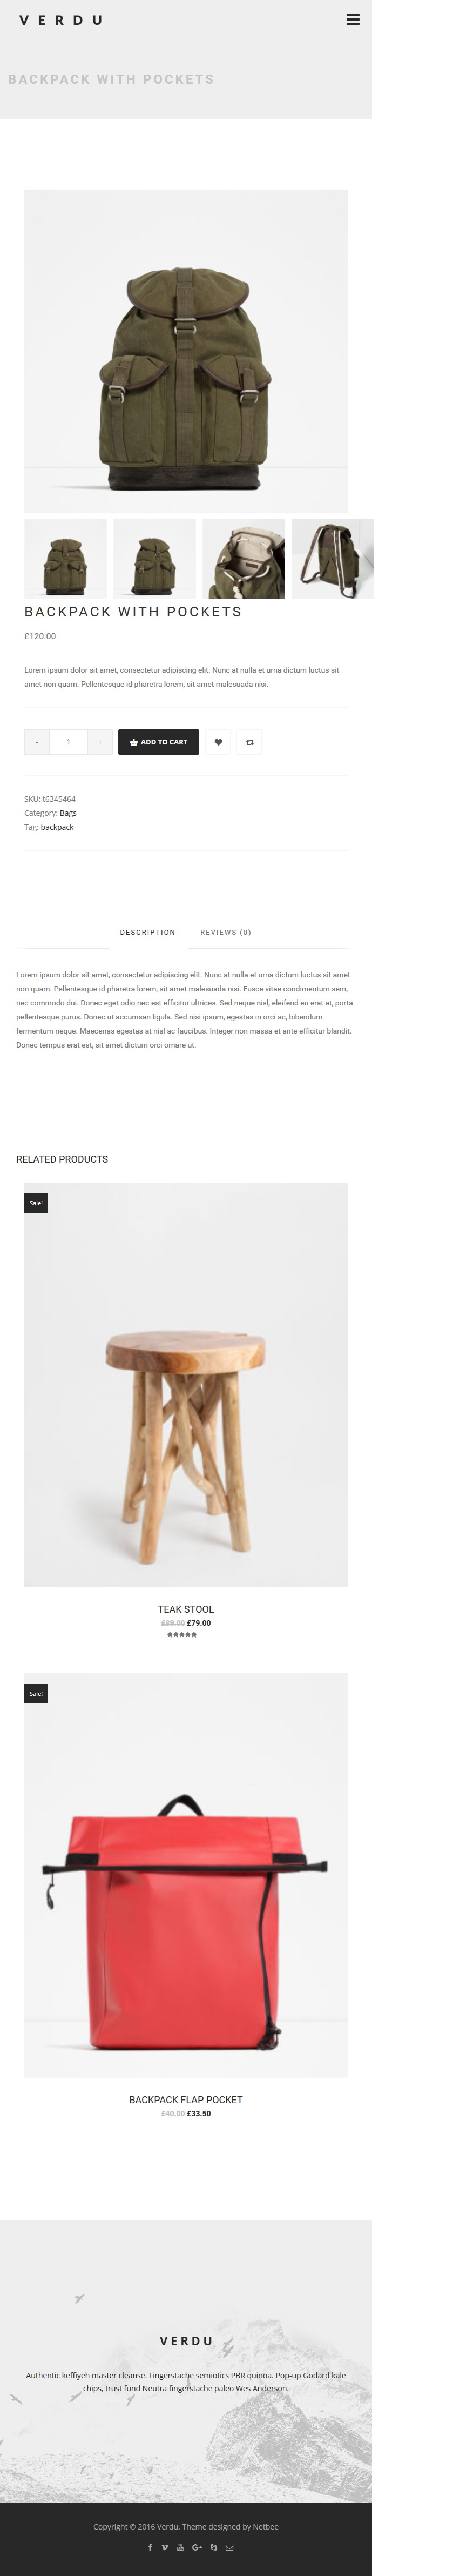Viewport: 453px width, 2576px height.
Task: Select the Description tab
Action: (x=148, y=932)
